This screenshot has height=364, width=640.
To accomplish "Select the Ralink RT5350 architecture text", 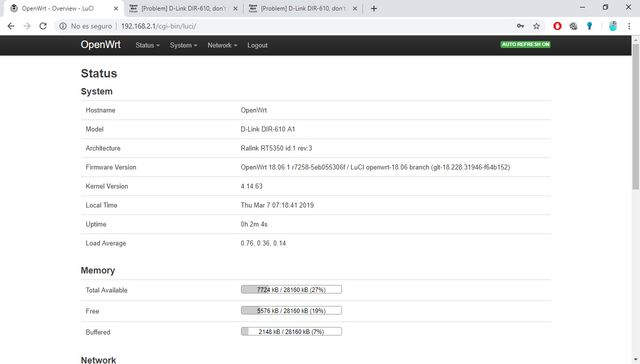I will pyautogui.click(x=276, y=148).
